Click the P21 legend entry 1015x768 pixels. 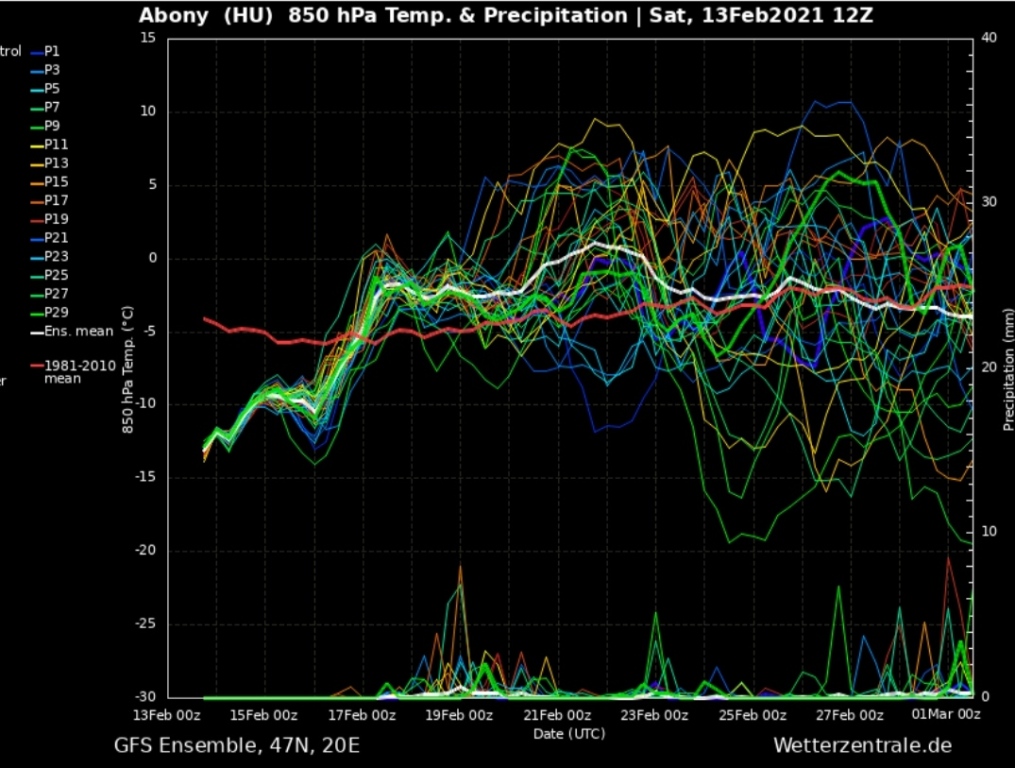[56, 238]
